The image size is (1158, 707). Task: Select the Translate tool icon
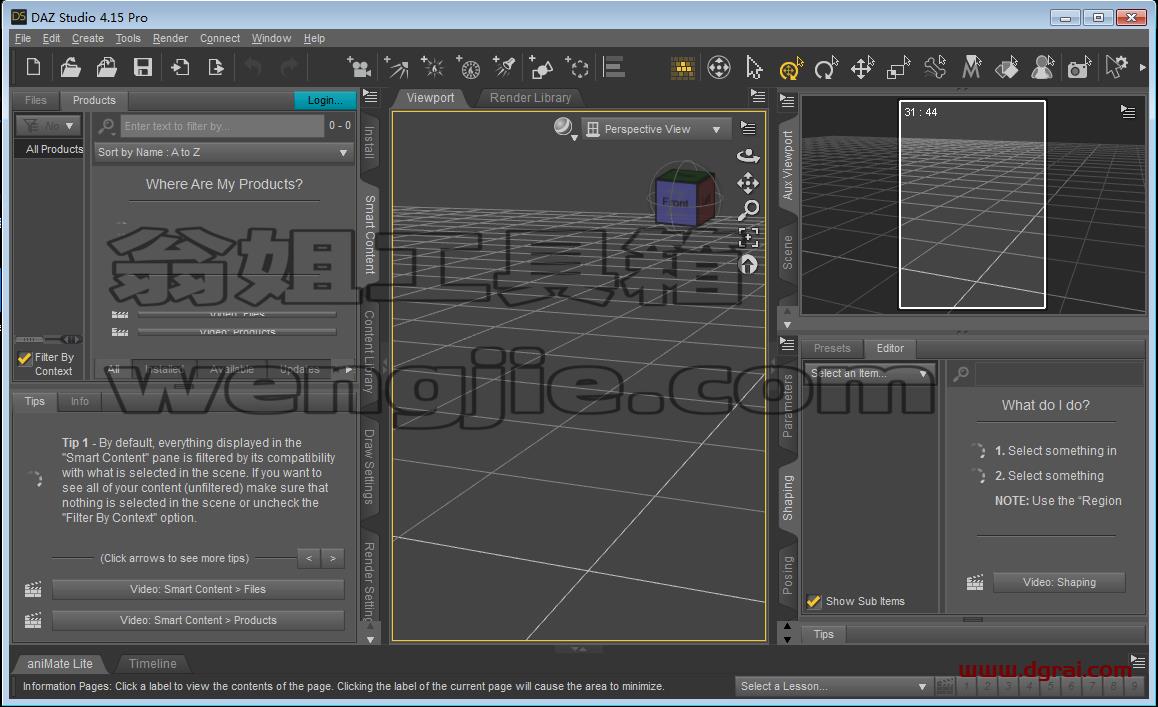862,68
